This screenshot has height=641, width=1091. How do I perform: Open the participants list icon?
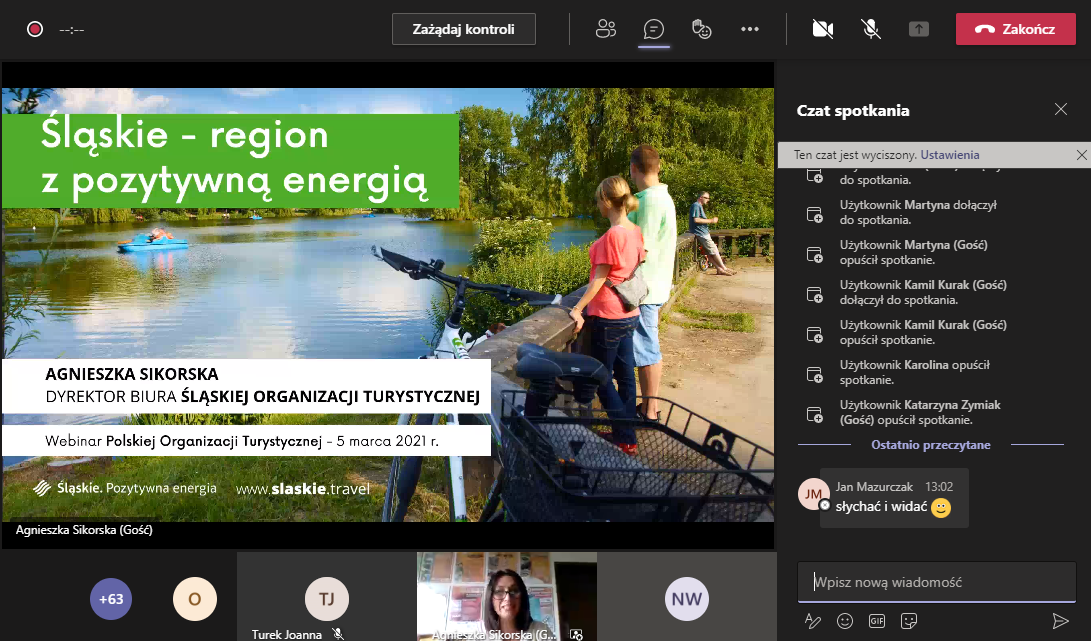coord(605,29)
